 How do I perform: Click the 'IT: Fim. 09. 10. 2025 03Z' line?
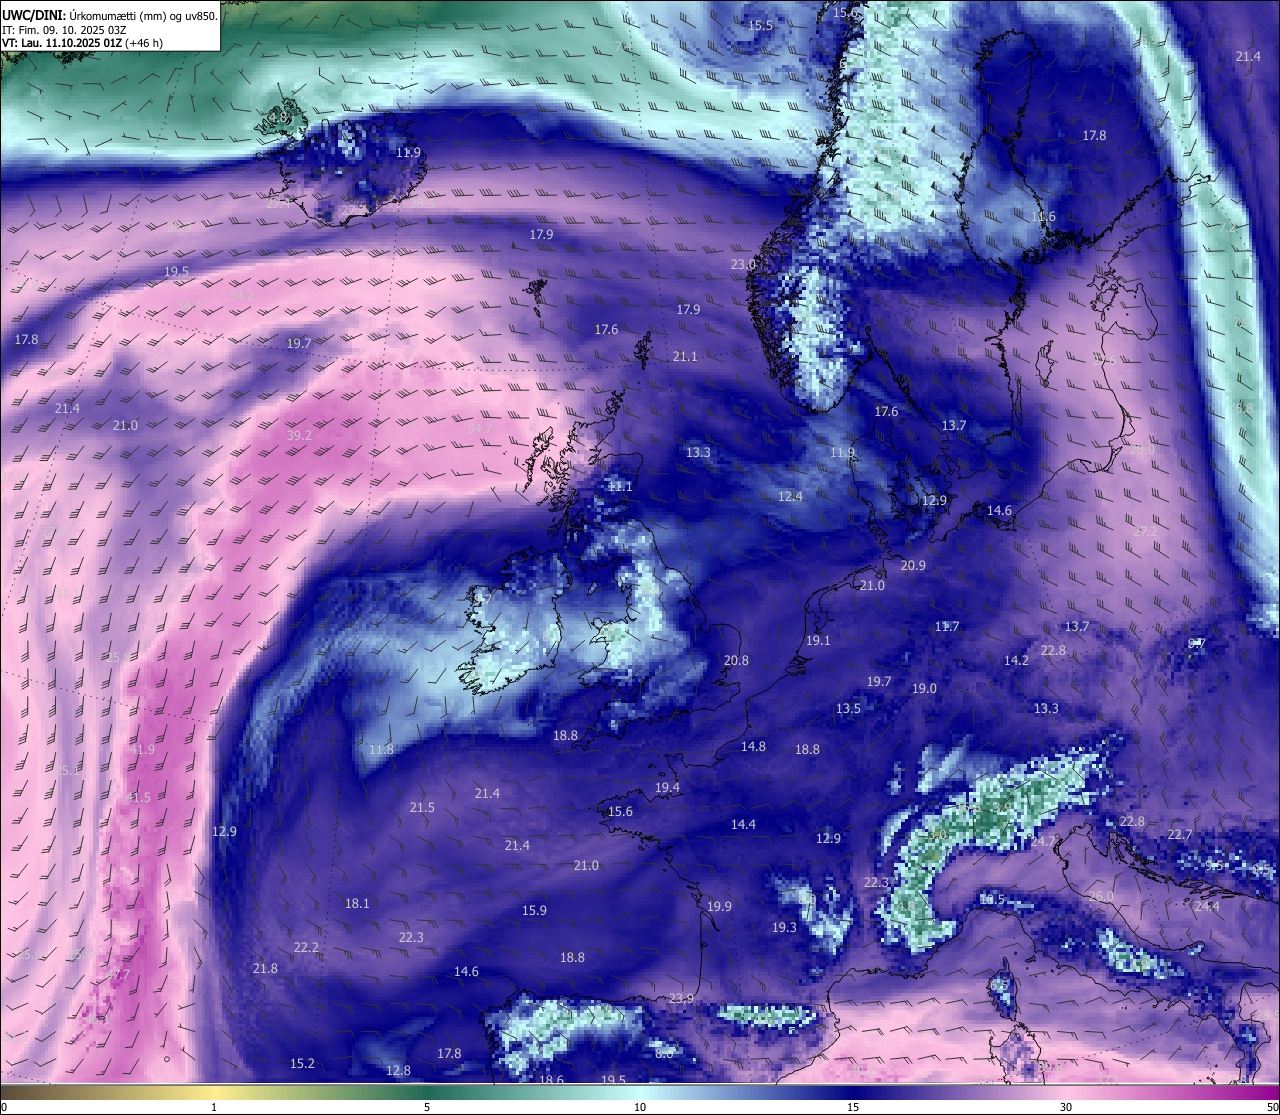64,30
